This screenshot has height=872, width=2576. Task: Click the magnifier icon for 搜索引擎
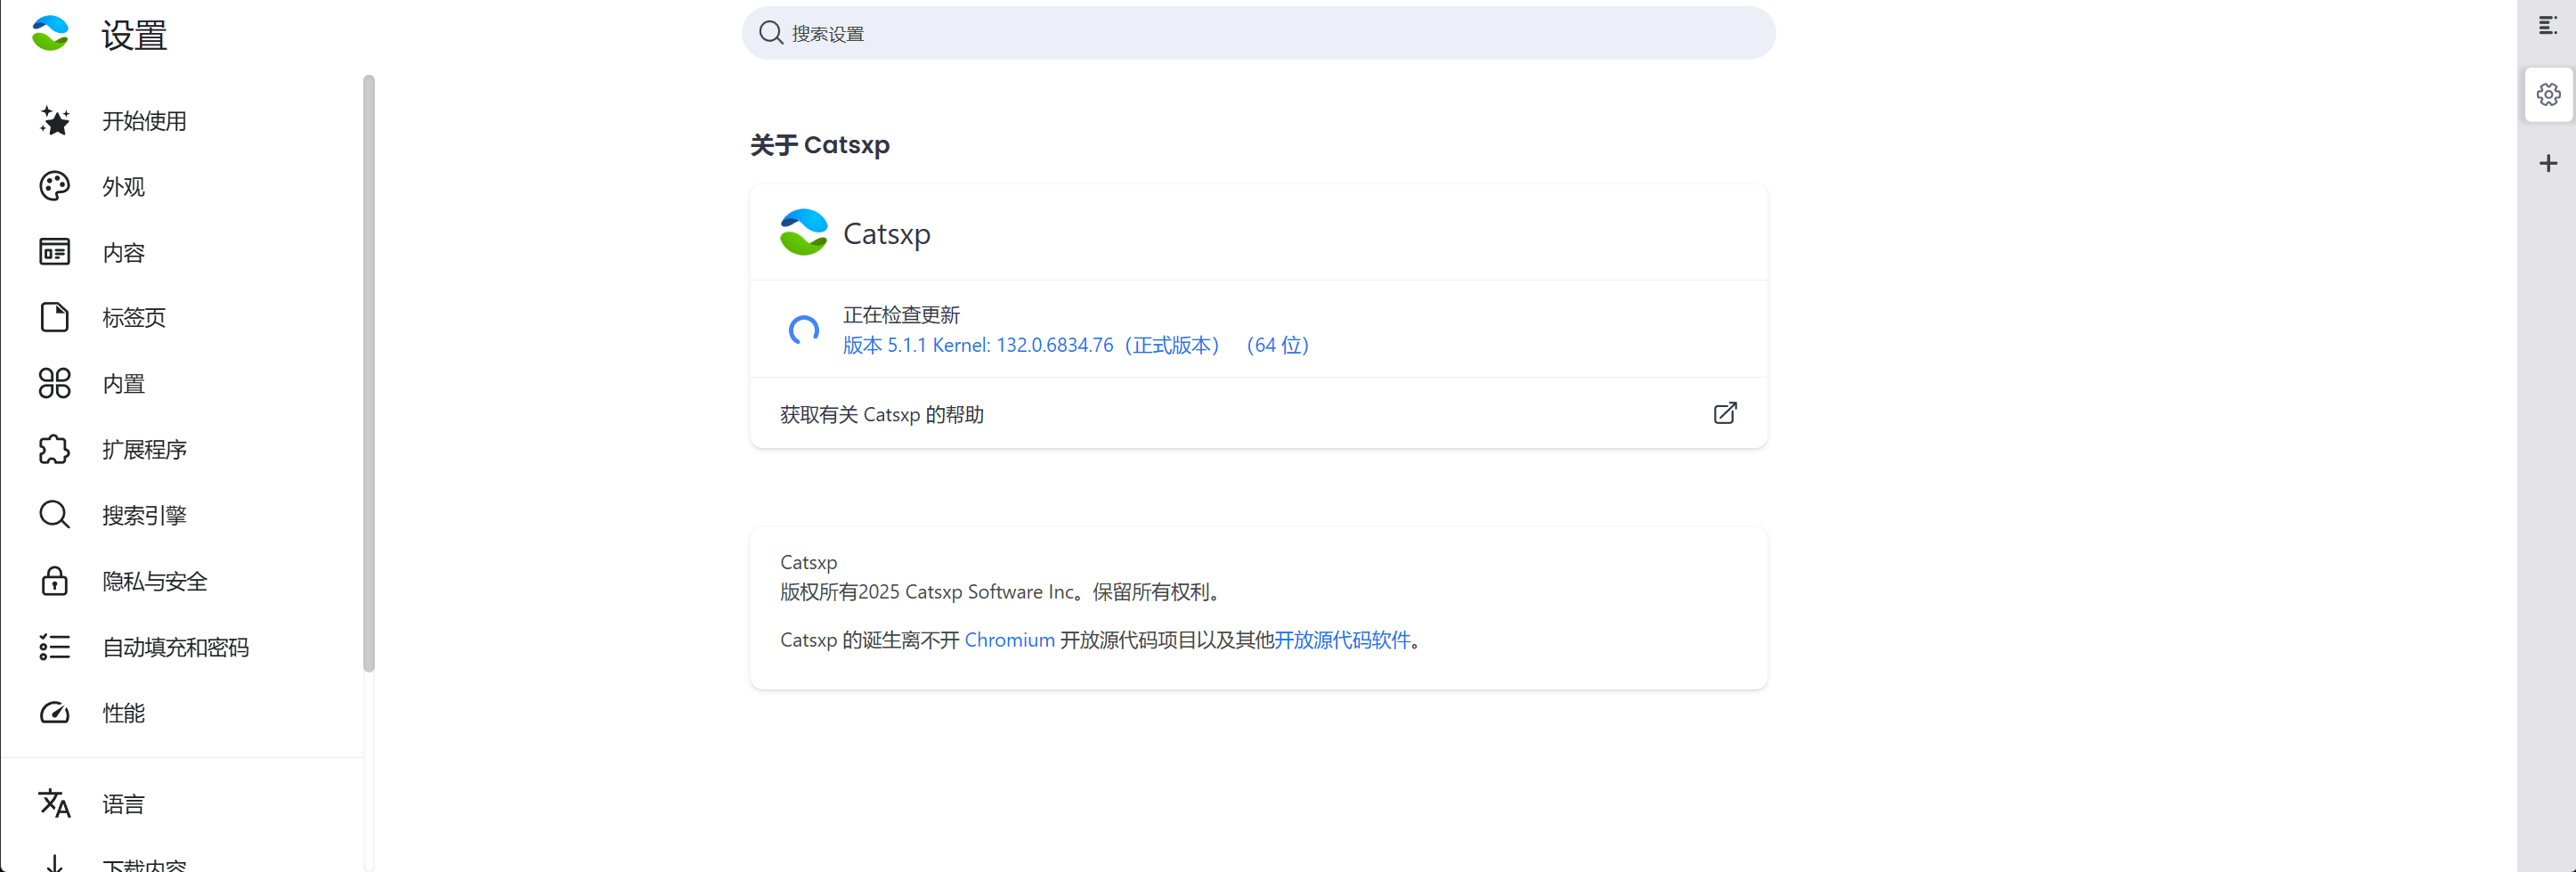pyautogui.click(x=54, y=515)
